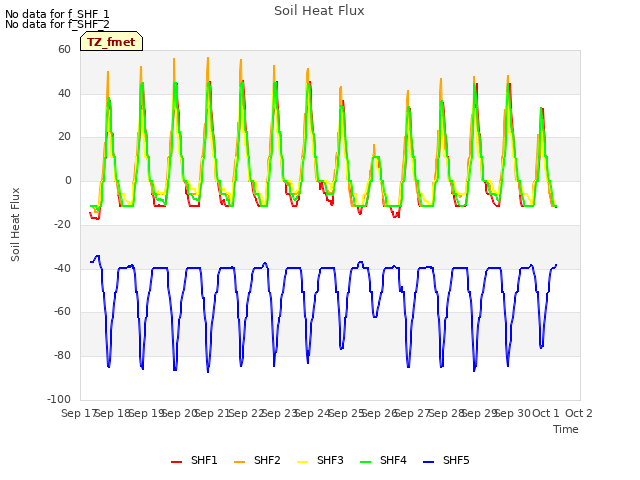Click the 20 y-axis tick label
This screenshot has width=640, height=480.
coord(64,137)
